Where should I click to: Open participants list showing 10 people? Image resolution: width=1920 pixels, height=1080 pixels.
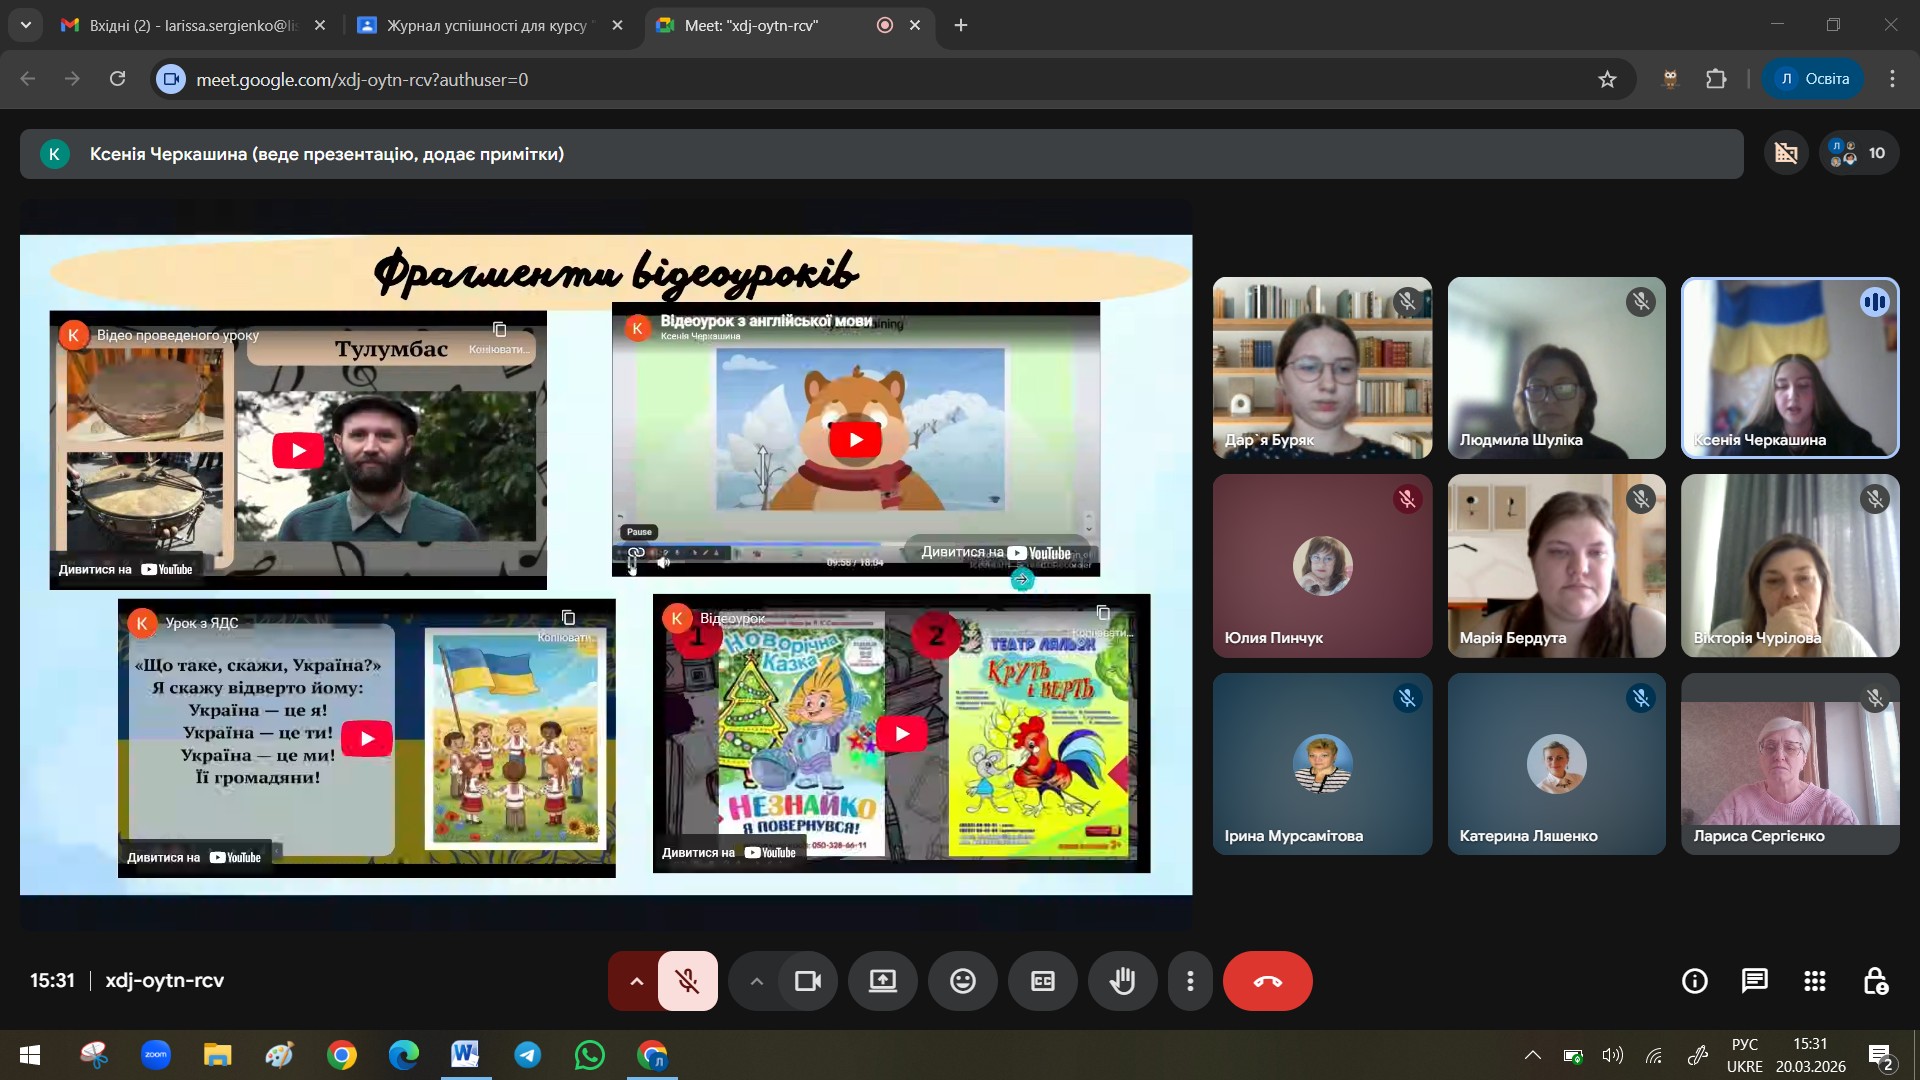pos(1858,153)
